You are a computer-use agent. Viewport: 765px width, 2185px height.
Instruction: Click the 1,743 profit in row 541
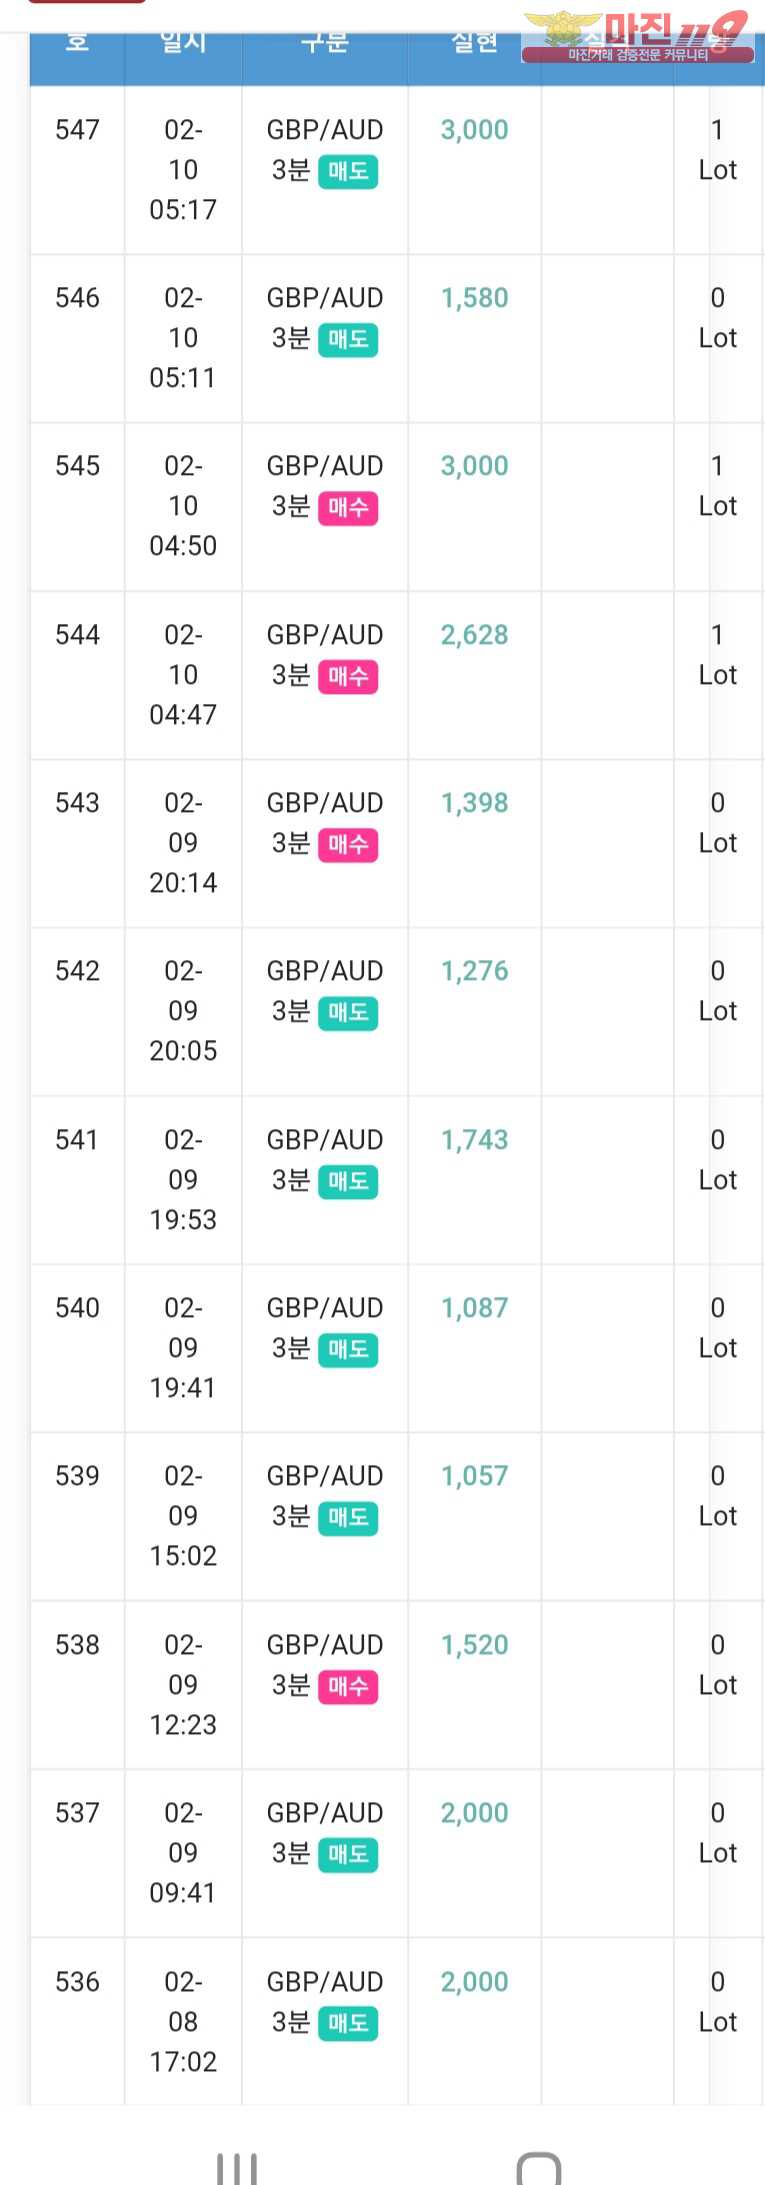(474, 1140)
